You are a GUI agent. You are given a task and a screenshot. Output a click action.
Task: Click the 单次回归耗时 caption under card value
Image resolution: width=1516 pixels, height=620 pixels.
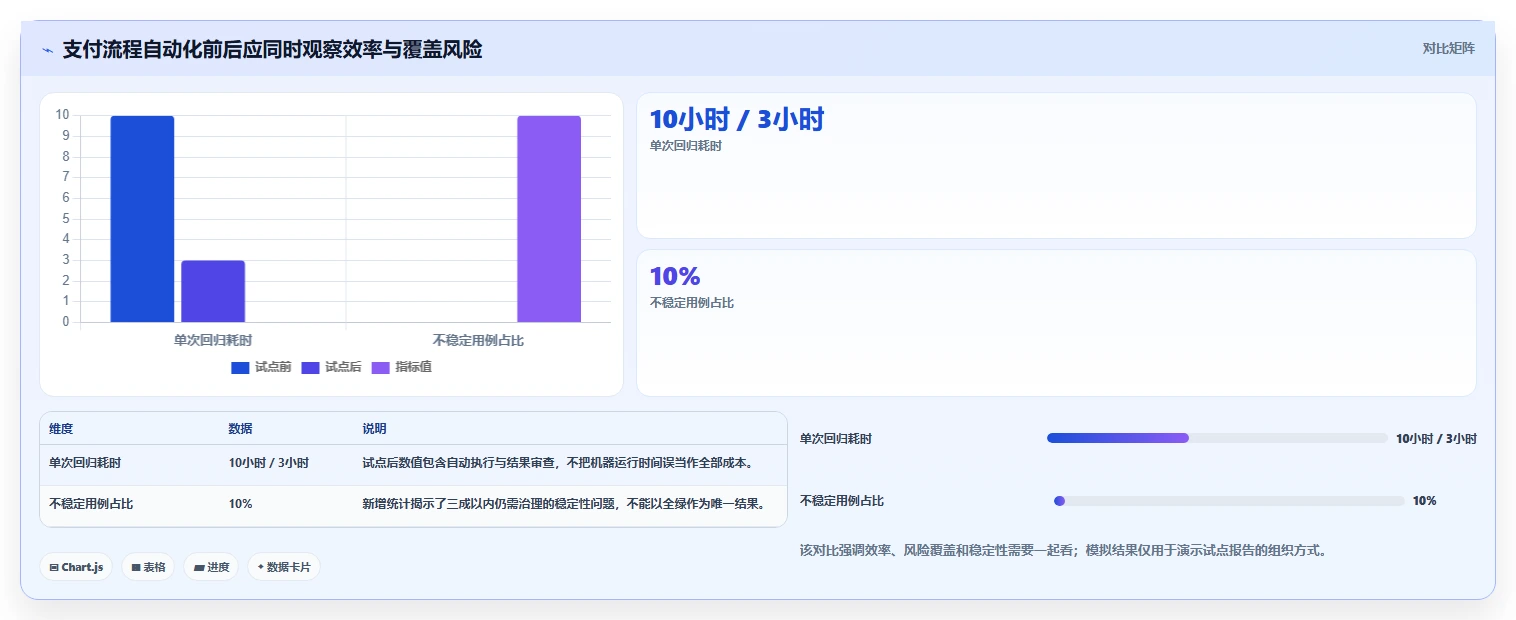[x=686, y=146]
